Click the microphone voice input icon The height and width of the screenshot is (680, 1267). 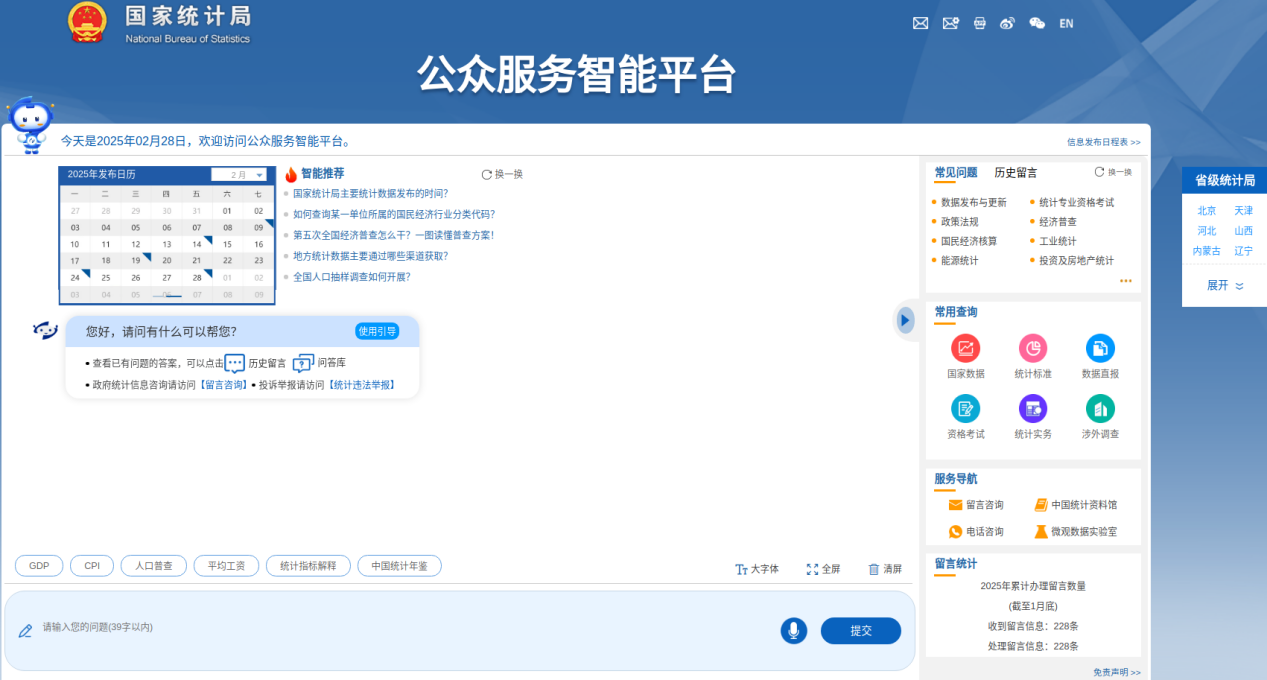tap(794, 631)
